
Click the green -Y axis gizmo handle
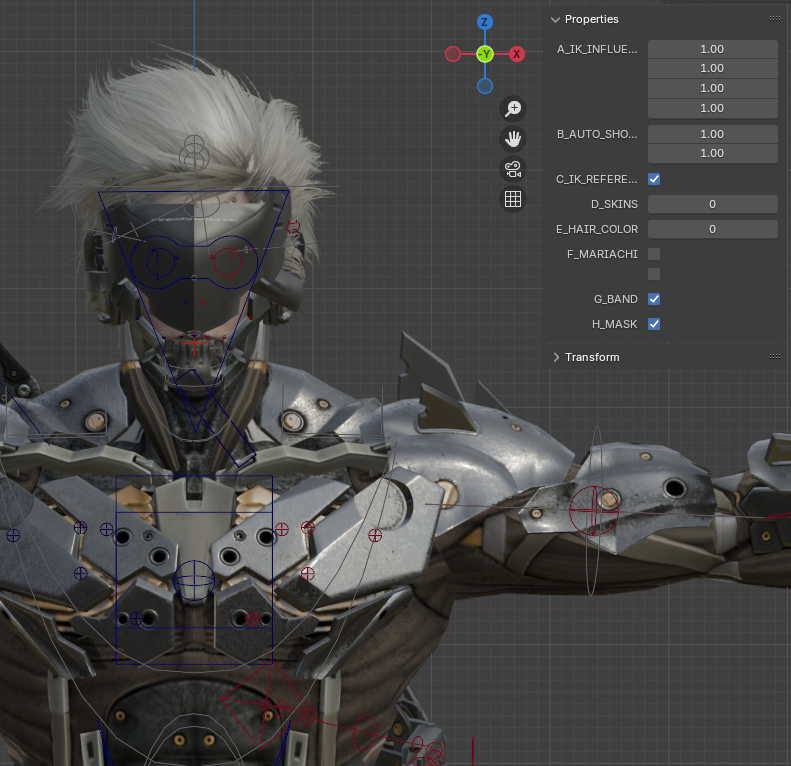(485, 54)
